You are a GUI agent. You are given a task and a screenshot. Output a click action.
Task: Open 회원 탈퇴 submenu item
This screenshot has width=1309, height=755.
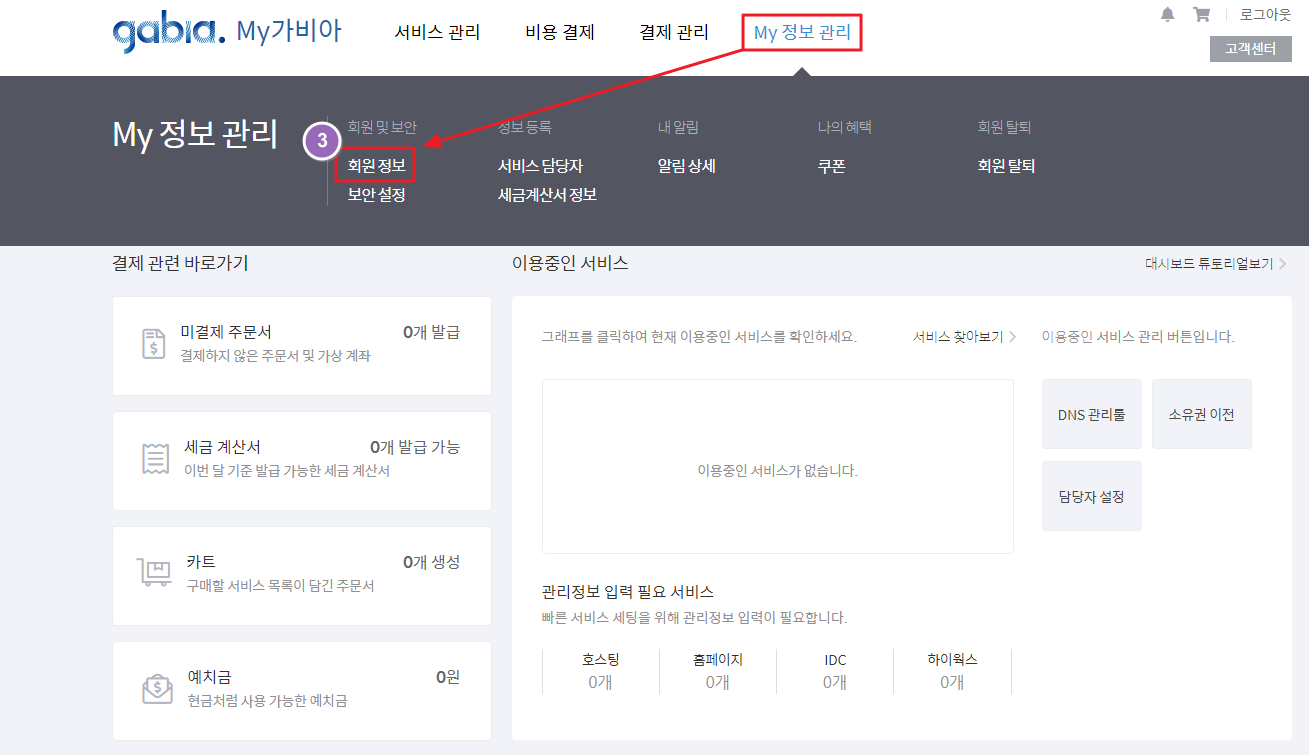1006,166
